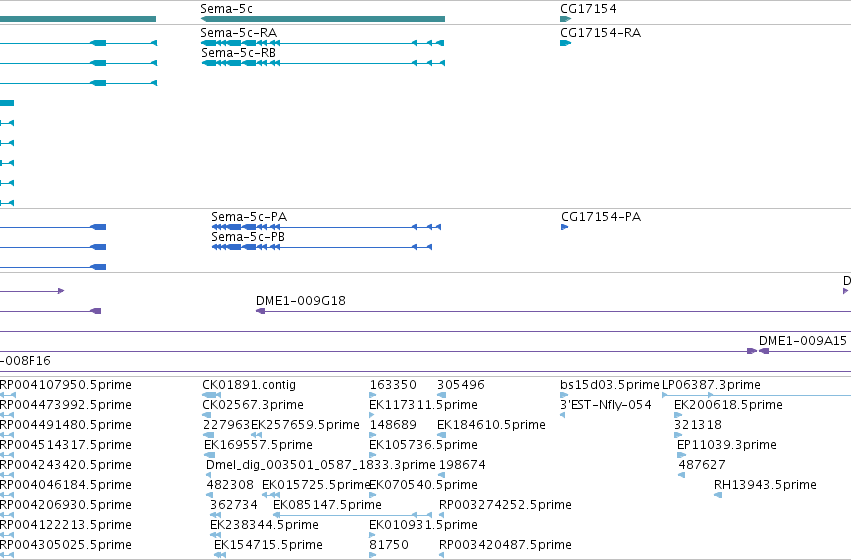The height and width of the screenshot is (560, 851).
Task: Click the EST labeled 305496
Action: pyautogui.click(x=461, y=385)
